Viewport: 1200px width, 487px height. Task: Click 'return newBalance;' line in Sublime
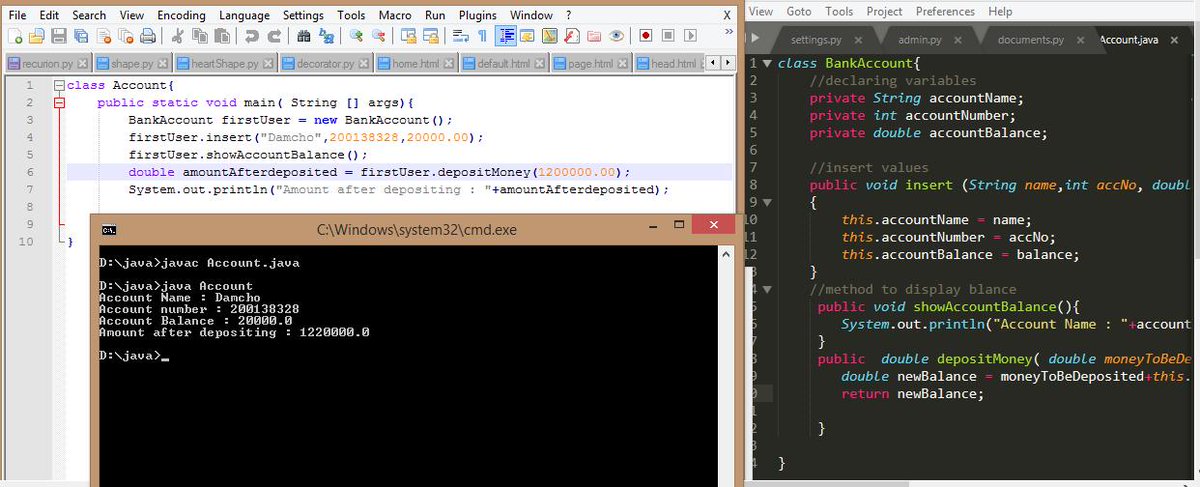point(913,394)
